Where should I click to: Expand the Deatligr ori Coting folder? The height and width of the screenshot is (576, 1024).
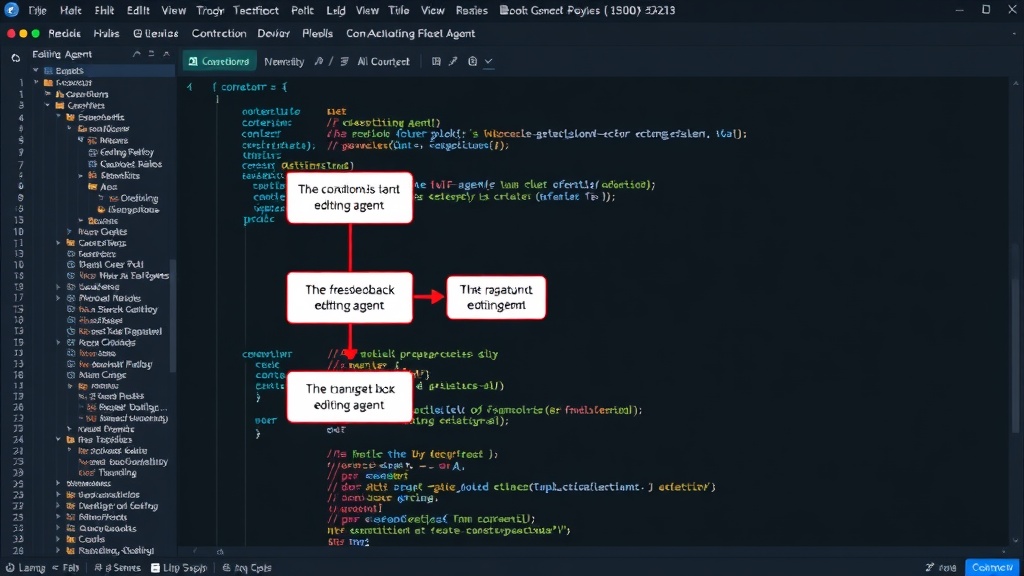pyautogui.click(x=59, y=505)
